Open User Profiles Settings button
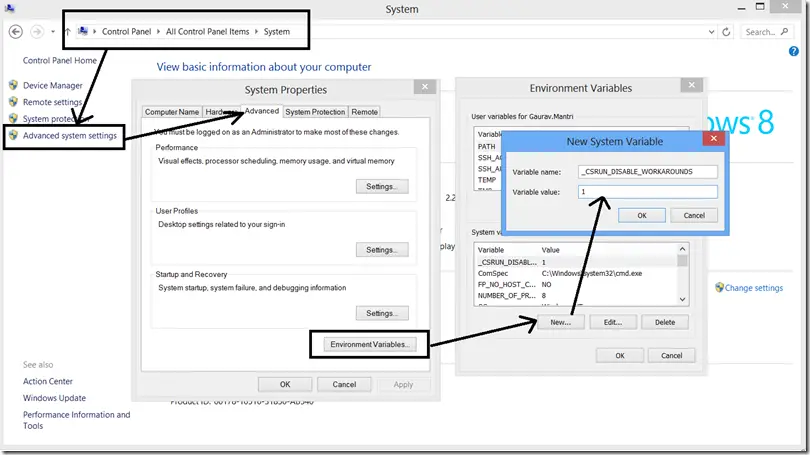 [x=382, y=250]
